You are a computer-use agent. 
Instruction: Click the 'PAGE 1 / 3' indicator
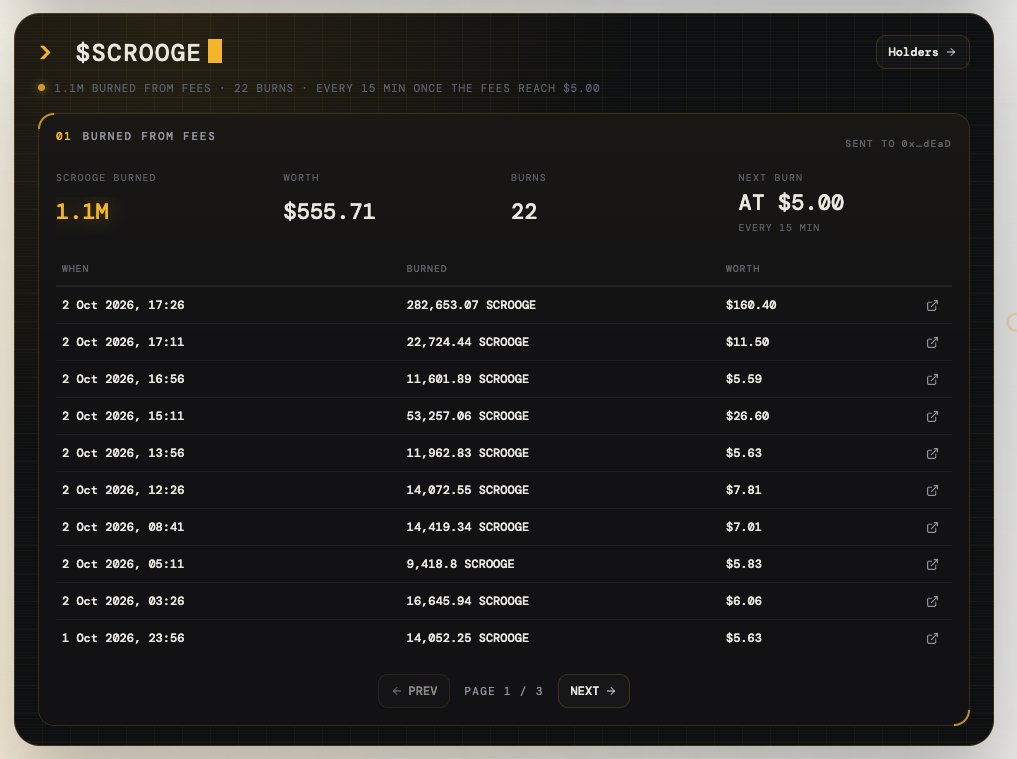click(x=503, y=691)
